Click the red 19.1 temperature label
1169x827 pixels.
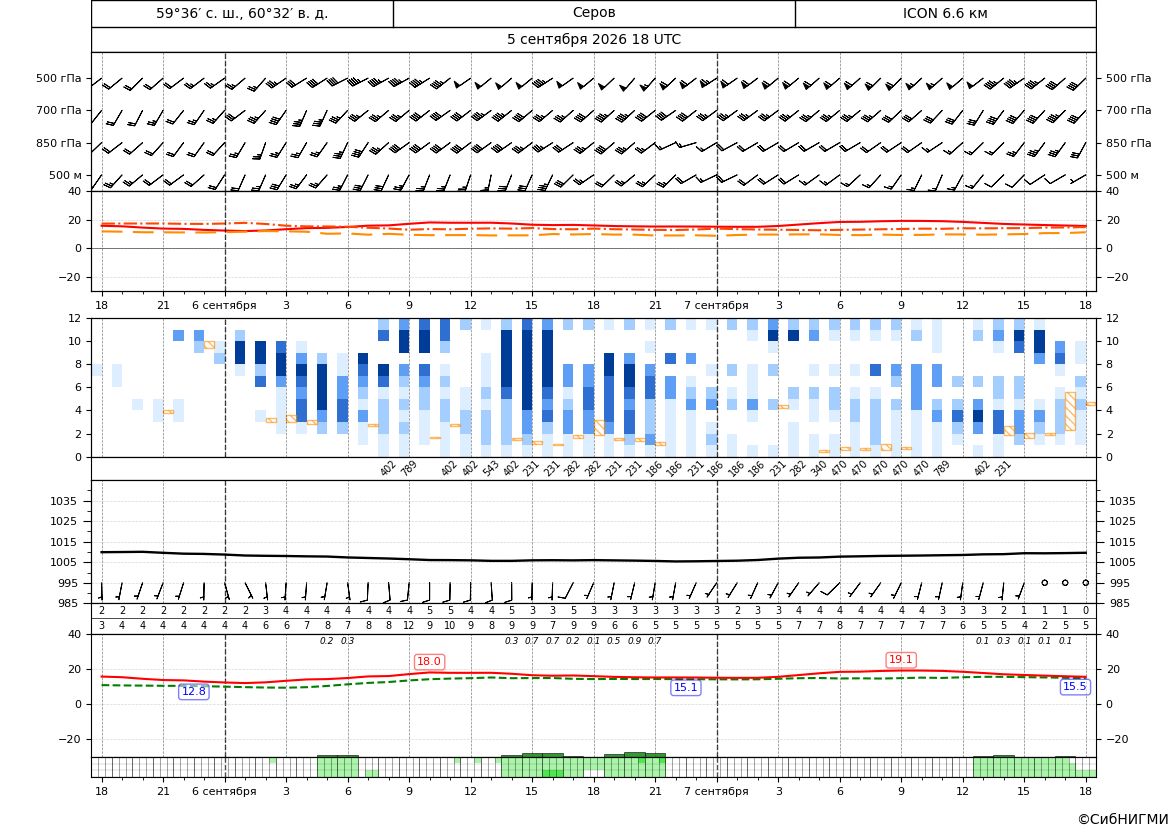(901, 659)
